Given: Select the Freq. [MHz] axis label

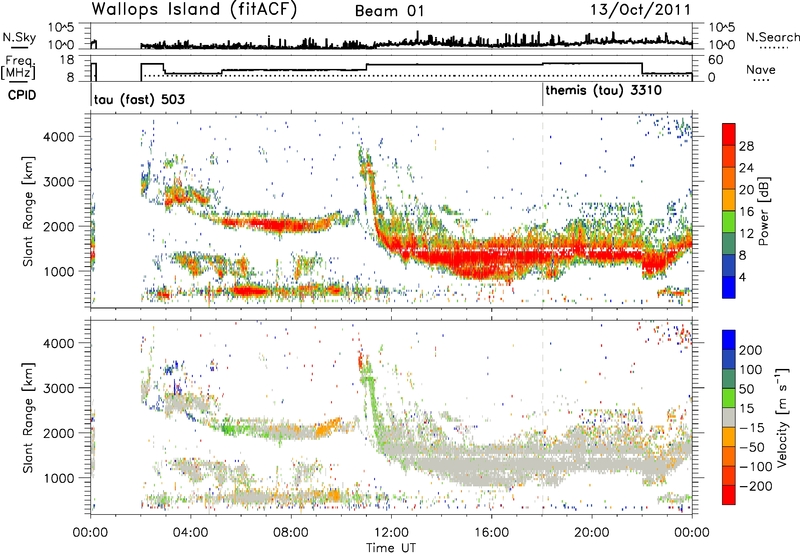Looking at the screenshot, I should pos(18,68).
